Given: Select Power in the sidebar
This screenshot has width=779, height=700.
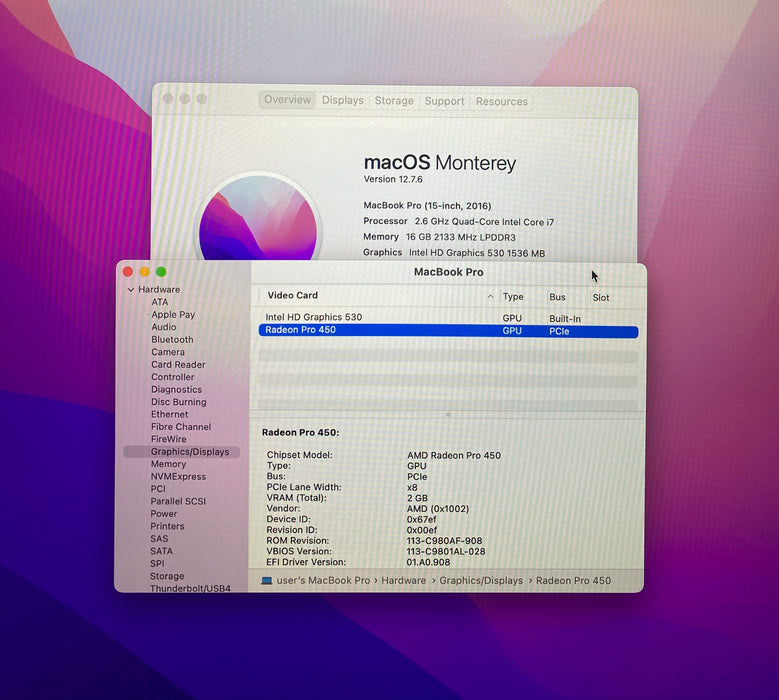Looking at the screenshot, I should click(163, 514).
